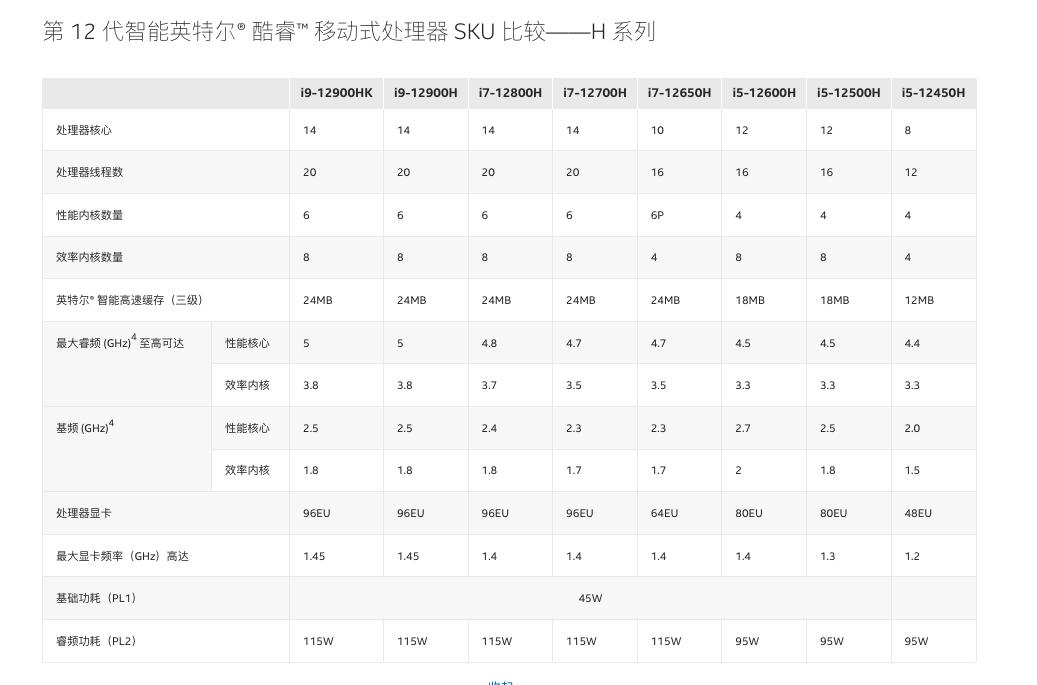Select the i9-12900H column header
The width and height of the screenshot is (1037, 685).
click(x=425, y=93)
